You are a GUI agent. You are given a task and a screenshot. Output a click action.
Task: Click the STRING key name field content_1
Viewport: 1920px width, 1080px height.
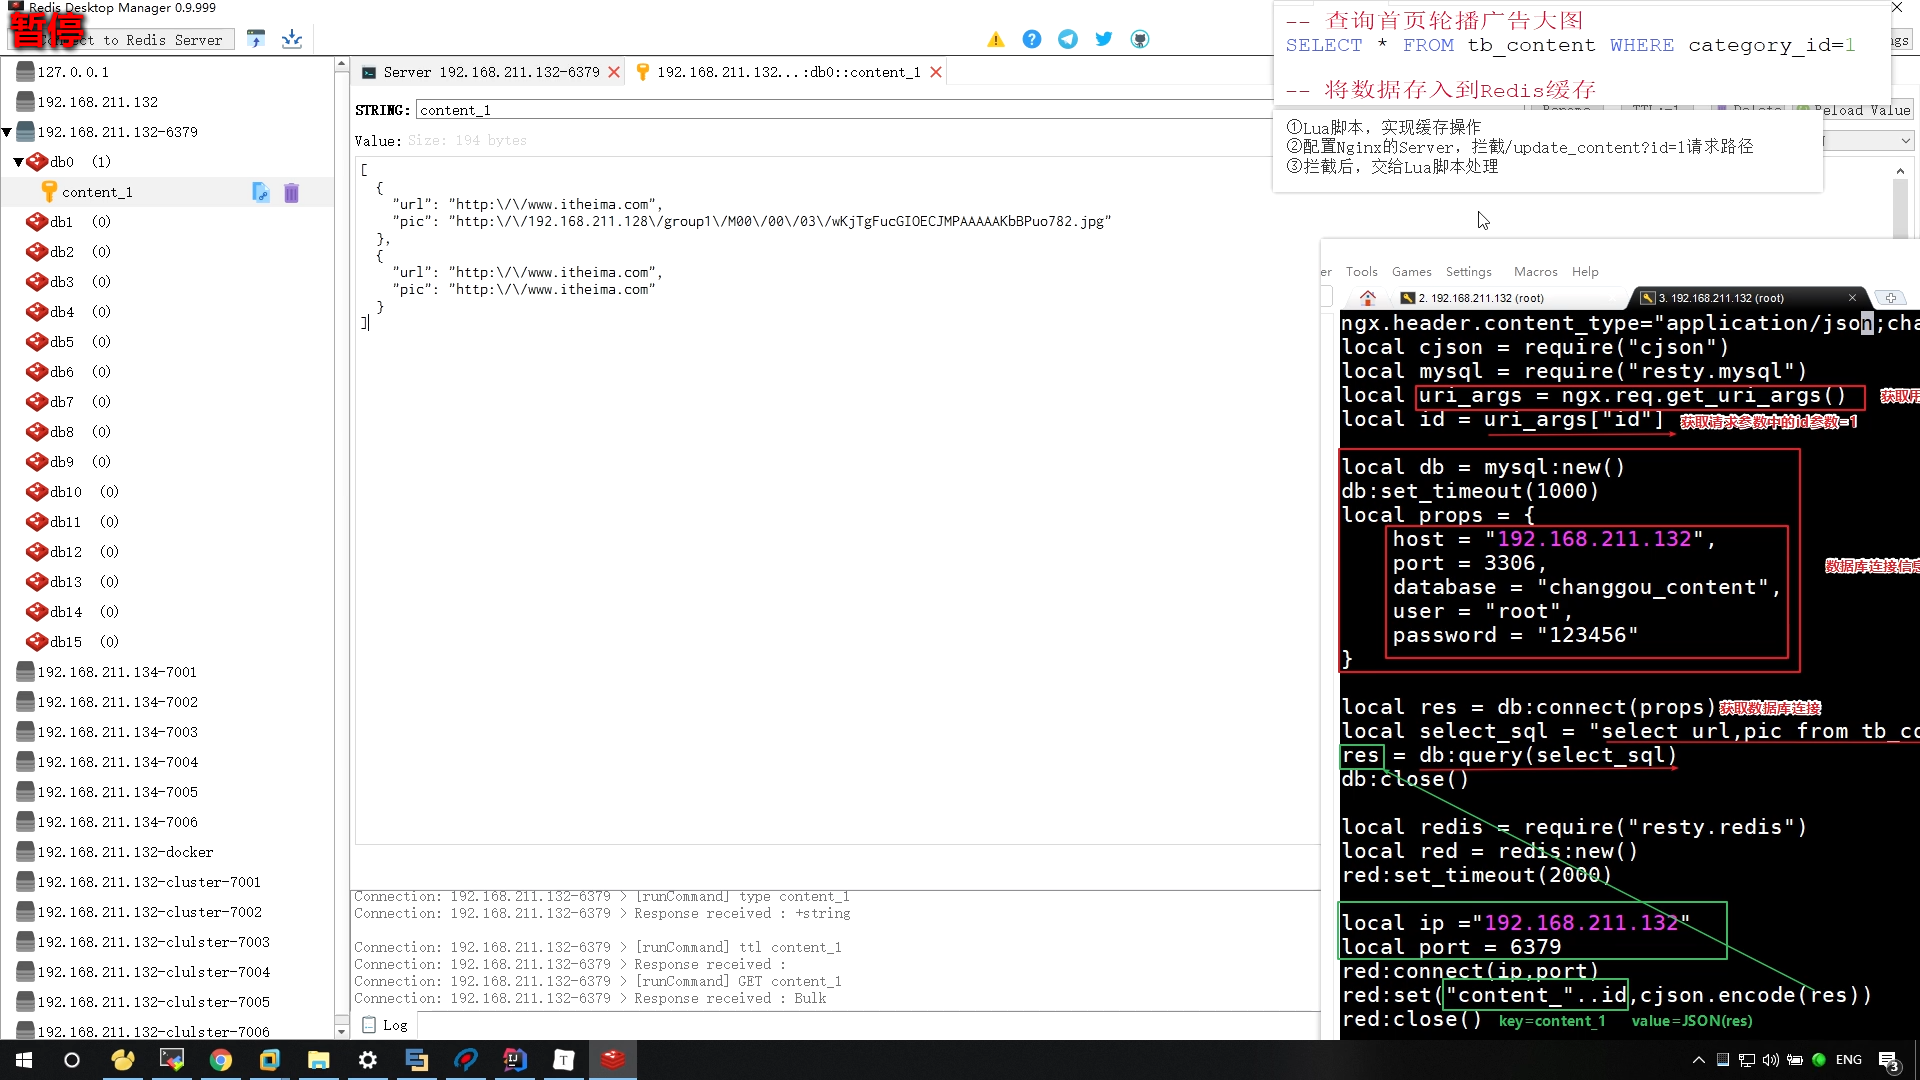coord(843,110)
